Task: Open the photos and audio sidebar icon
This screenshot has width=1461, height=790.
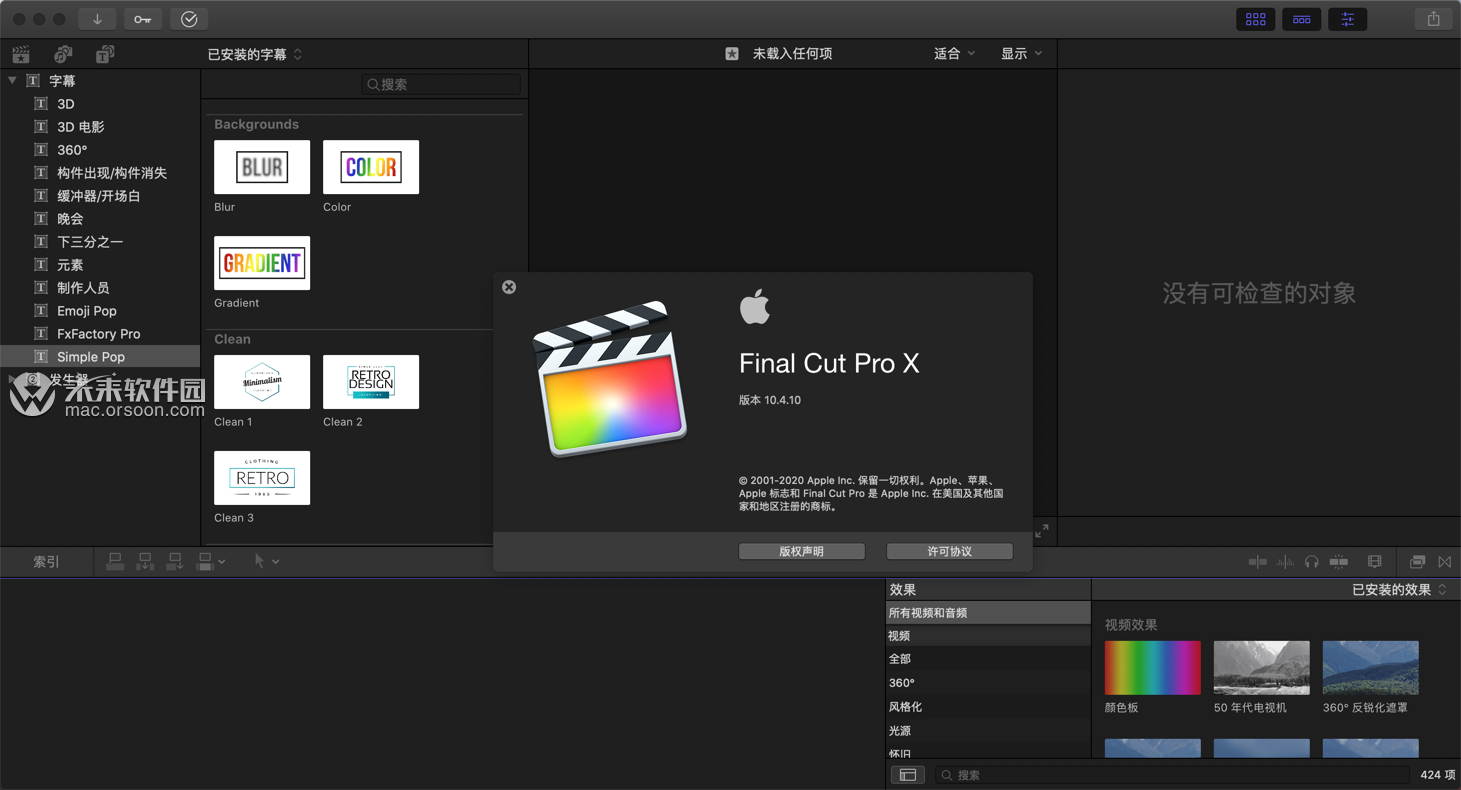Action: click(63, 54)
